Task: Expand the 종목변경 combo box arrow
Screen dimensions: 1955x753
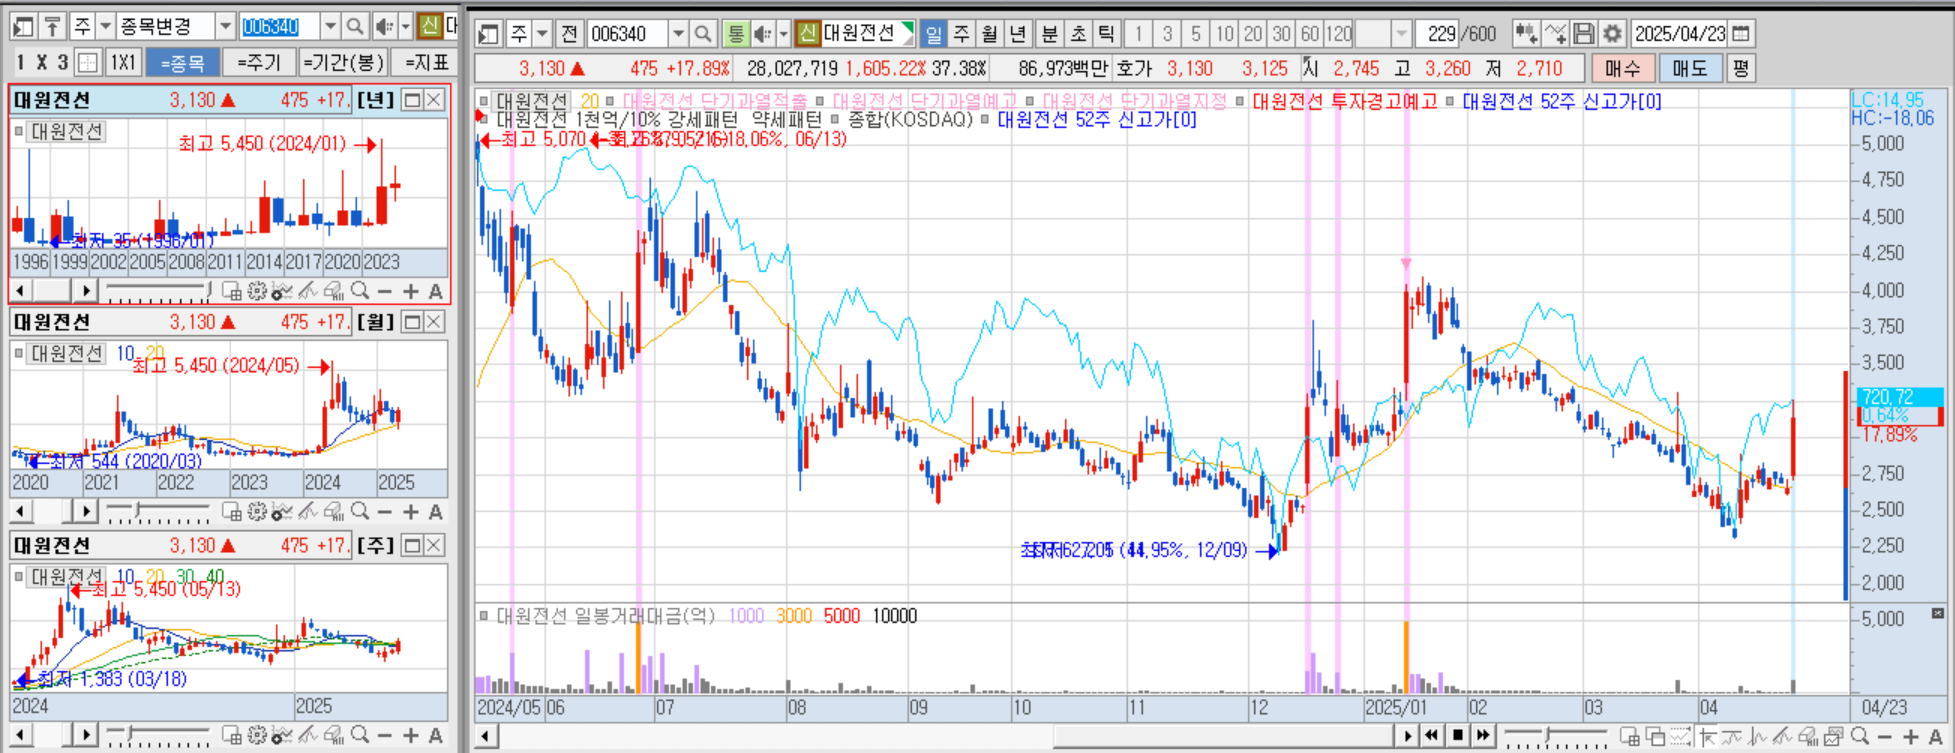Action: (x=225, y=27)
